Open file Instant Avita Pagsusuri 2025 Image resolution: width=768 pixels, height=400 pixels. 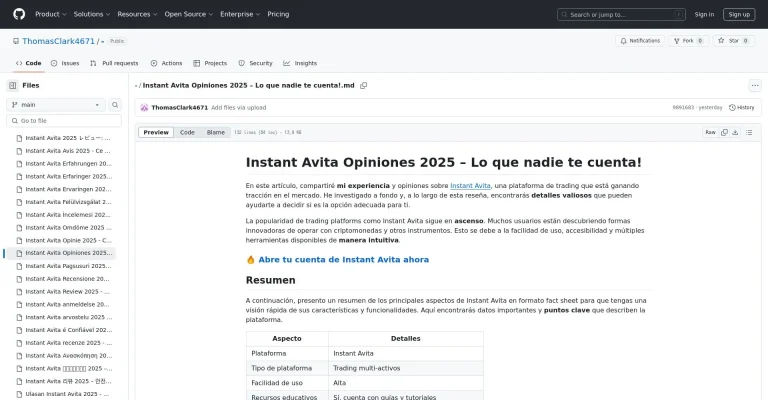click(x=68, y=266)
